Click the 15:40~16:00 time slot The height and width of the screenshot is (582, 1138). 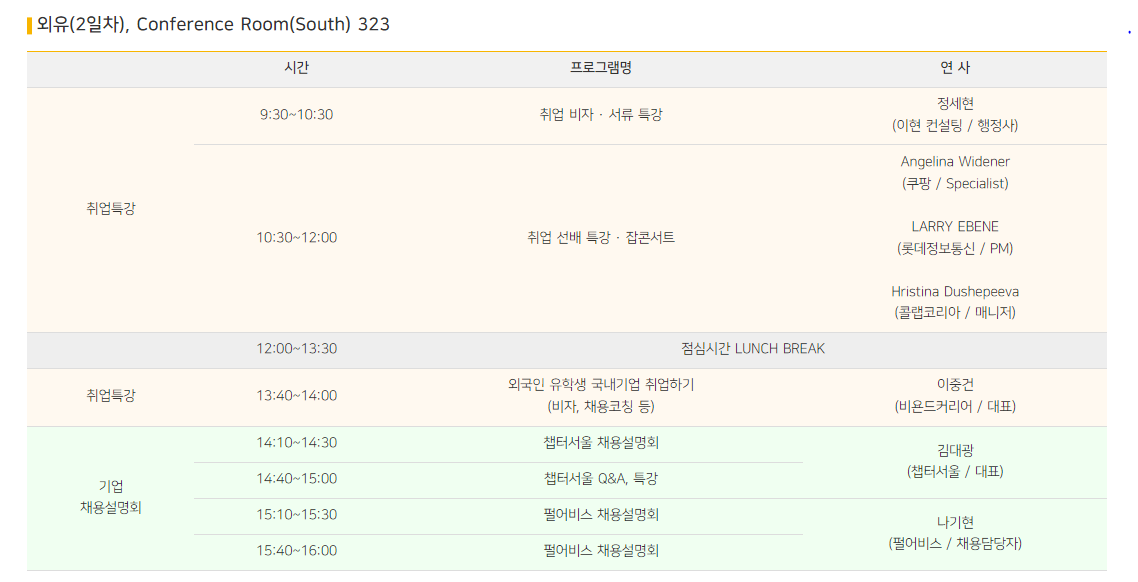coord(296,551)
